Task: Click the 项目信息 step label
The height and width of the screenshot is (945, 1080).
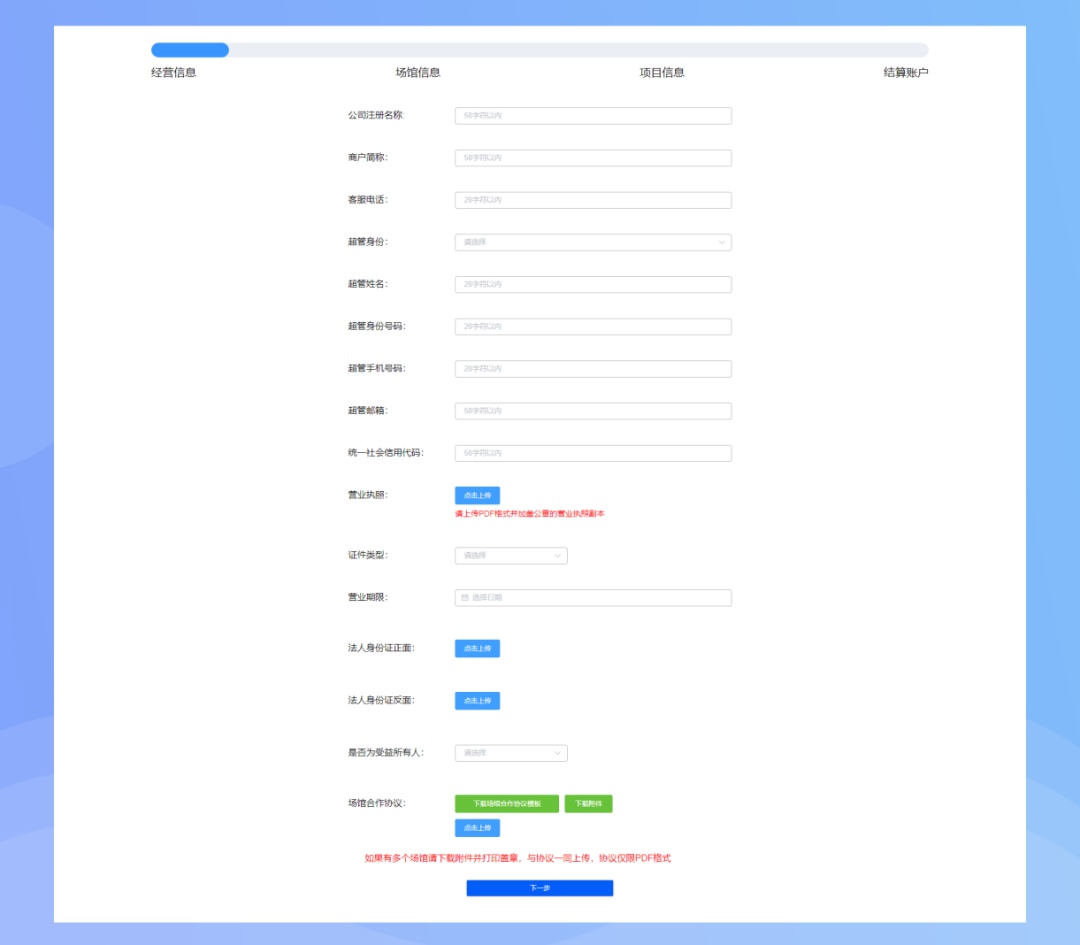Action: 662,73
